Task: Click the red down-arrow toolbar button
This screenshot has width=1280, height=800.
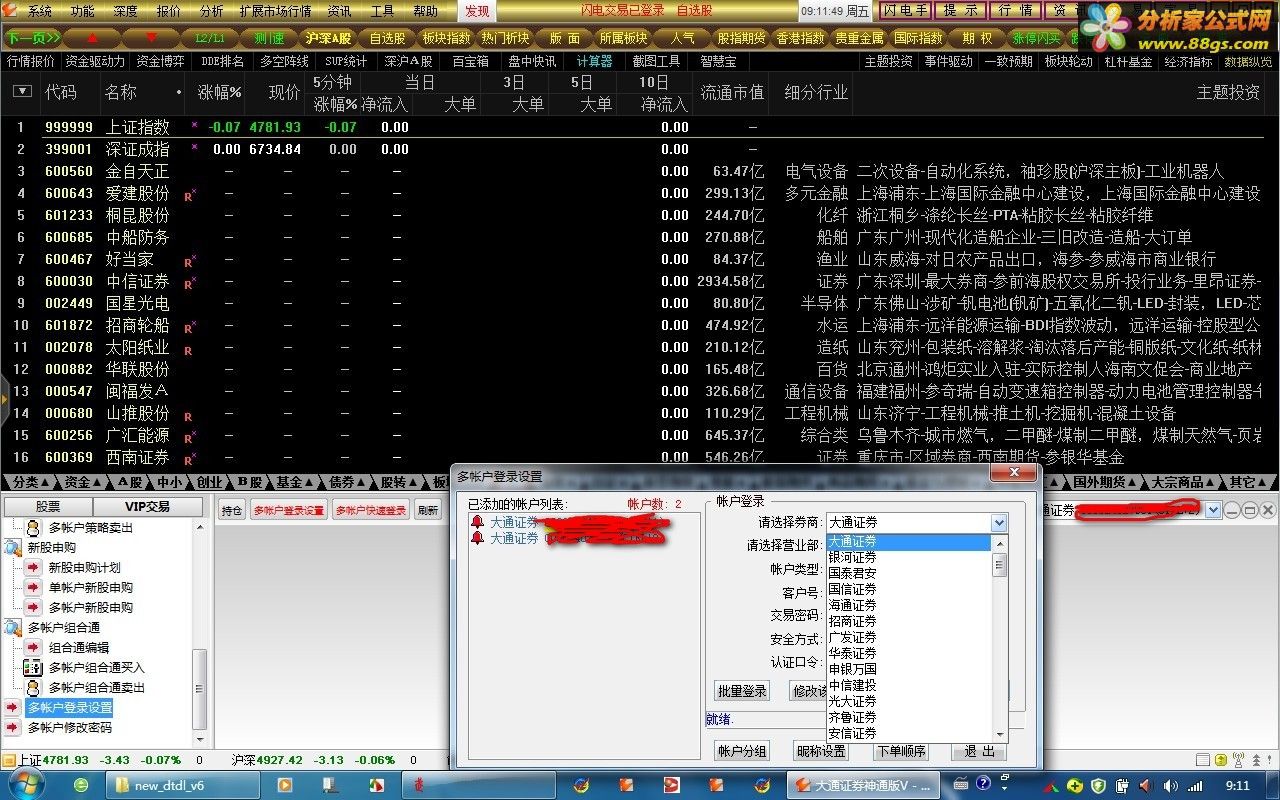Action: 151,38
